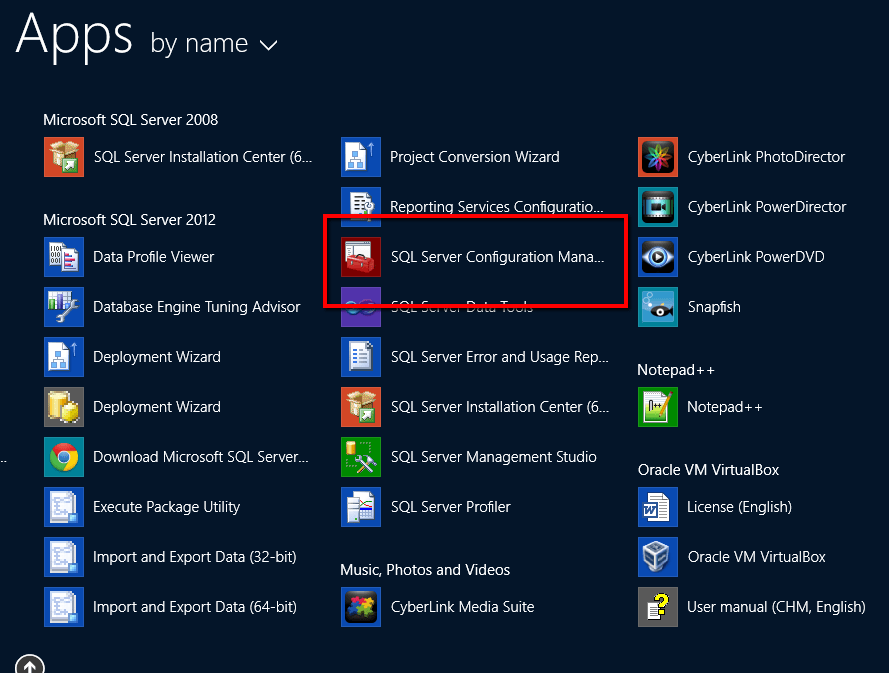
Task: Open Deployment Wizard with the blue diagram icon
Action: (x=64, y=357)
